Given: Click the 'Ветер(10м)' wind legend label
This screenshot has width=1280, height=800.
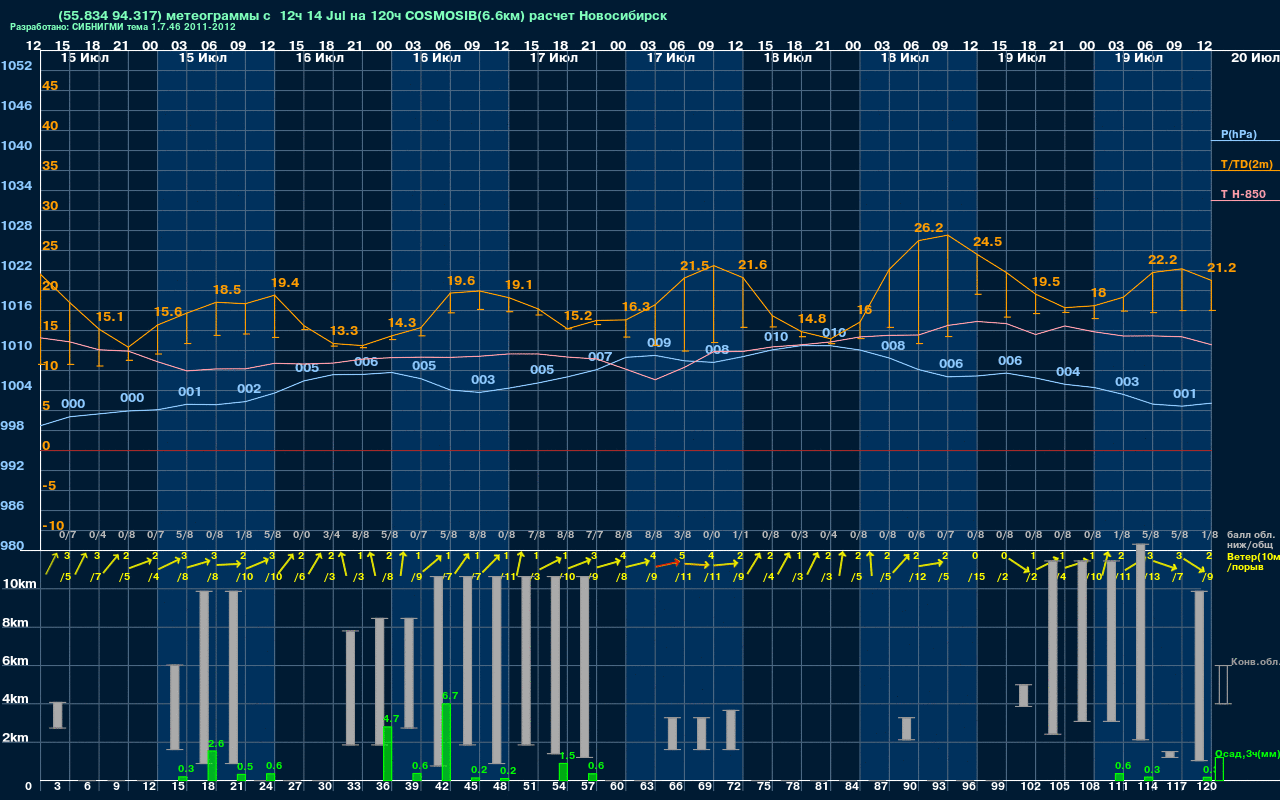Looking at the screenshot, I should (x=1253, y=556).
